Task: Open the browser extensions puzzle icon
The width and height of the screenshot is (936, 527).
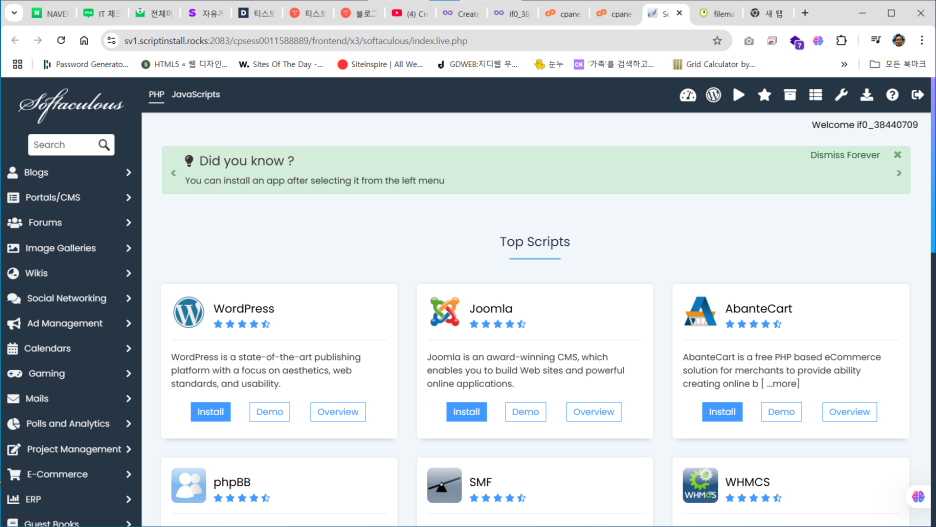Action: [x=841, y=41]
